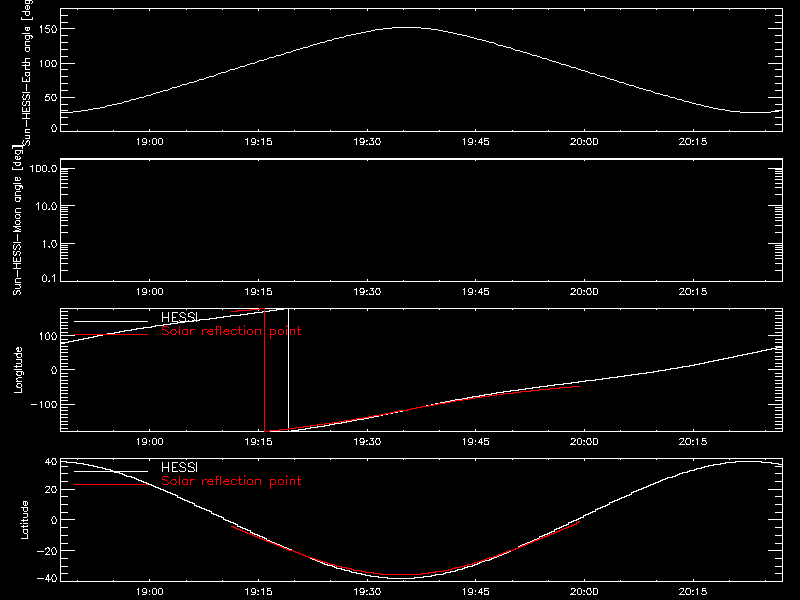This screenshot has width=800, height=600.
Task: Click white HESSI legend line in Latitude plot
Action: pos(111,471)
